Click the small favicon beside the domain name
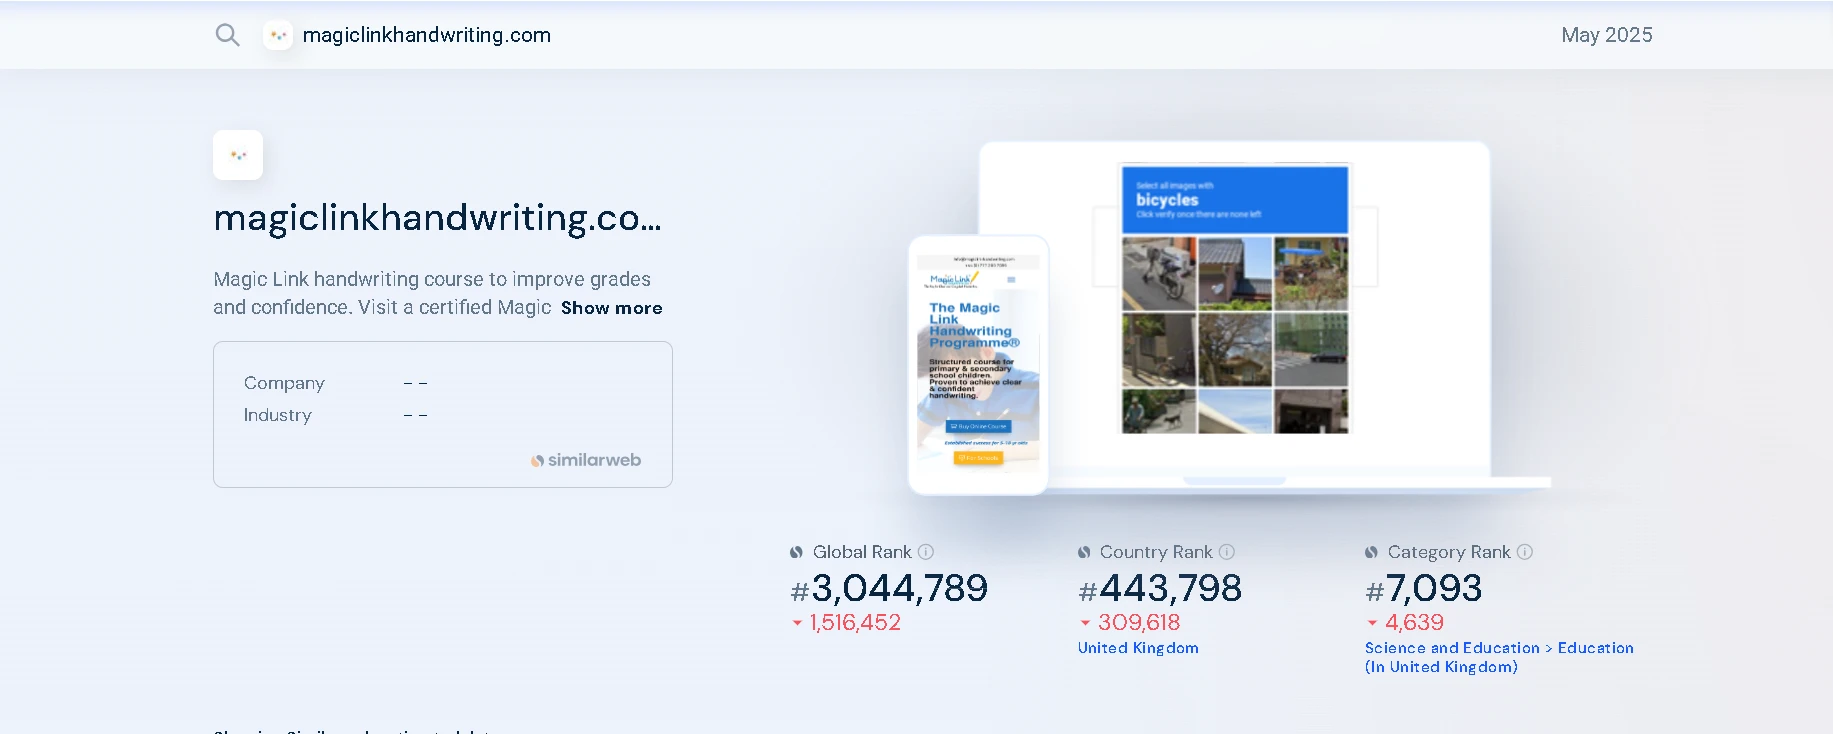 click(278, 35)
